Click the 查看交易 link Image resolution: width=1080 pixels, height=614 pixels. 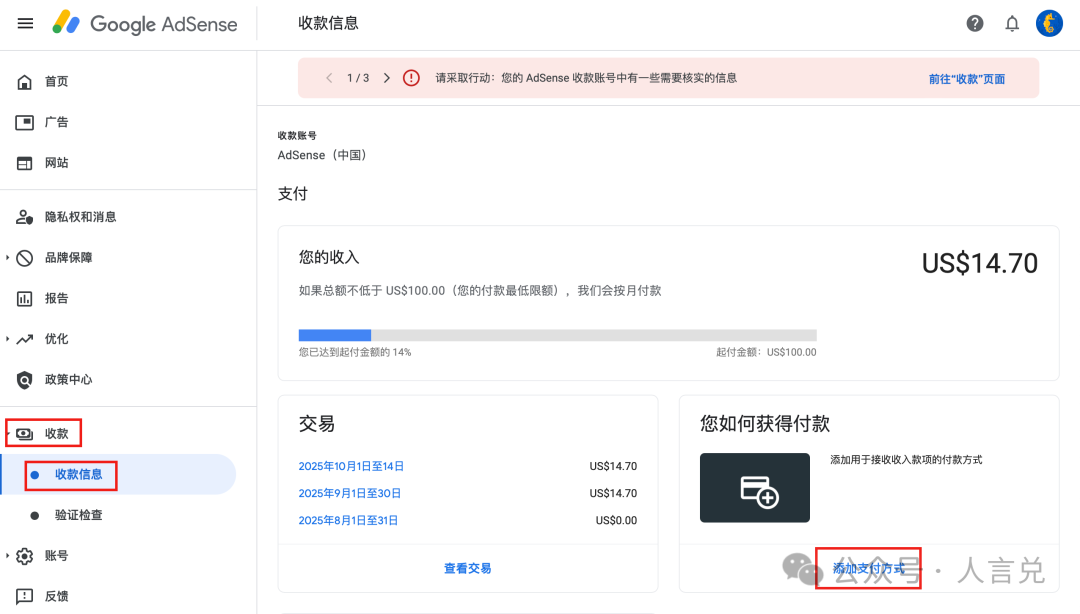click(468, 569)
